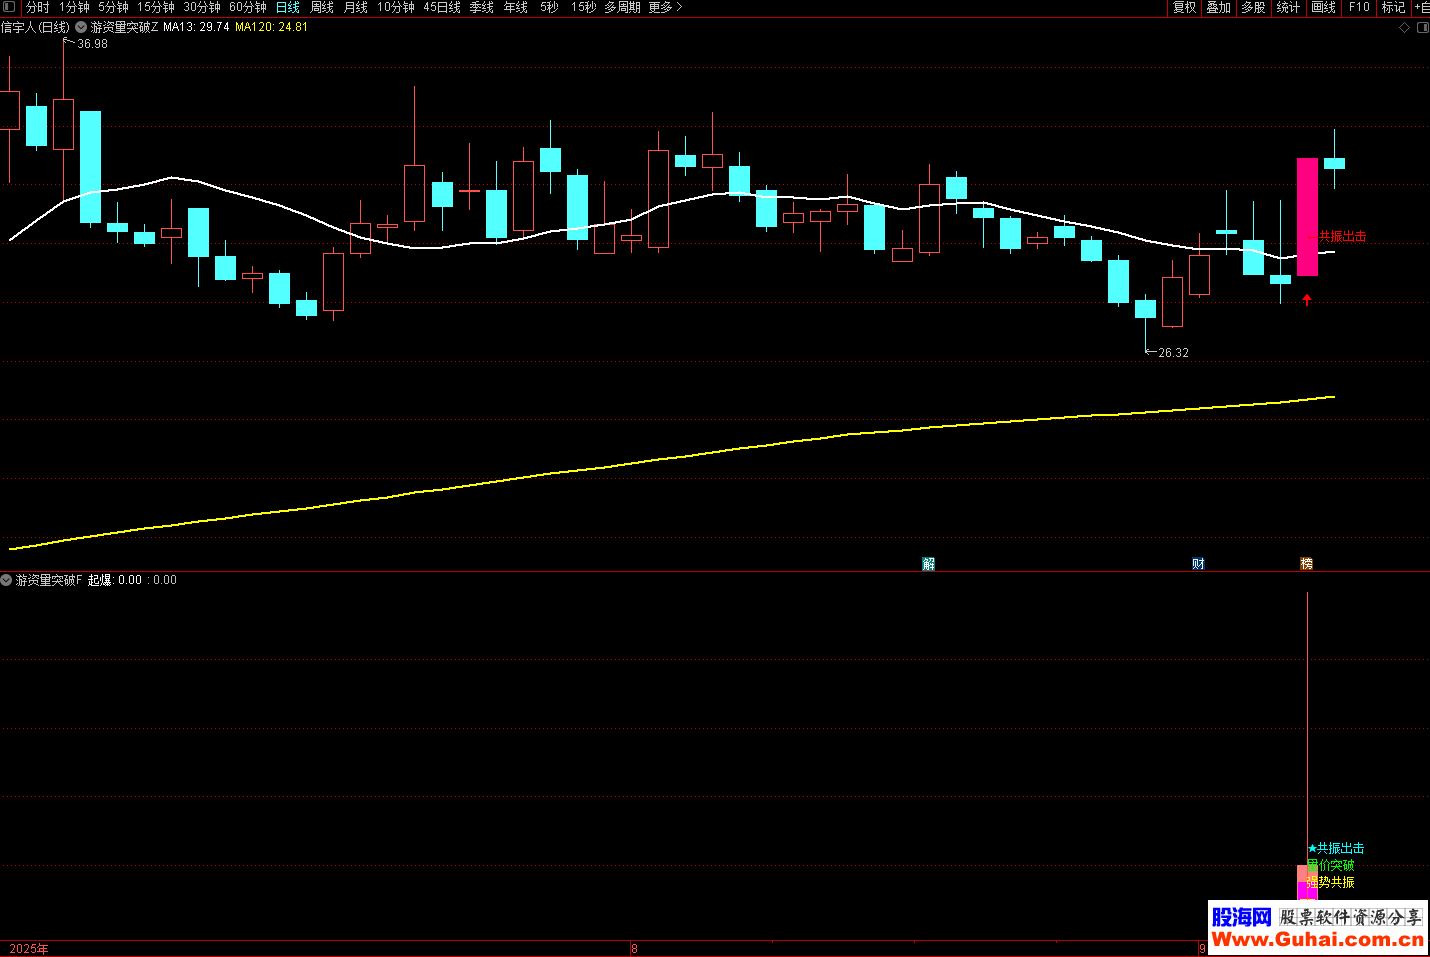Click the 2025年 timeline label
1430x957 pixels.
pyautogui.click(x=29, y=949)
